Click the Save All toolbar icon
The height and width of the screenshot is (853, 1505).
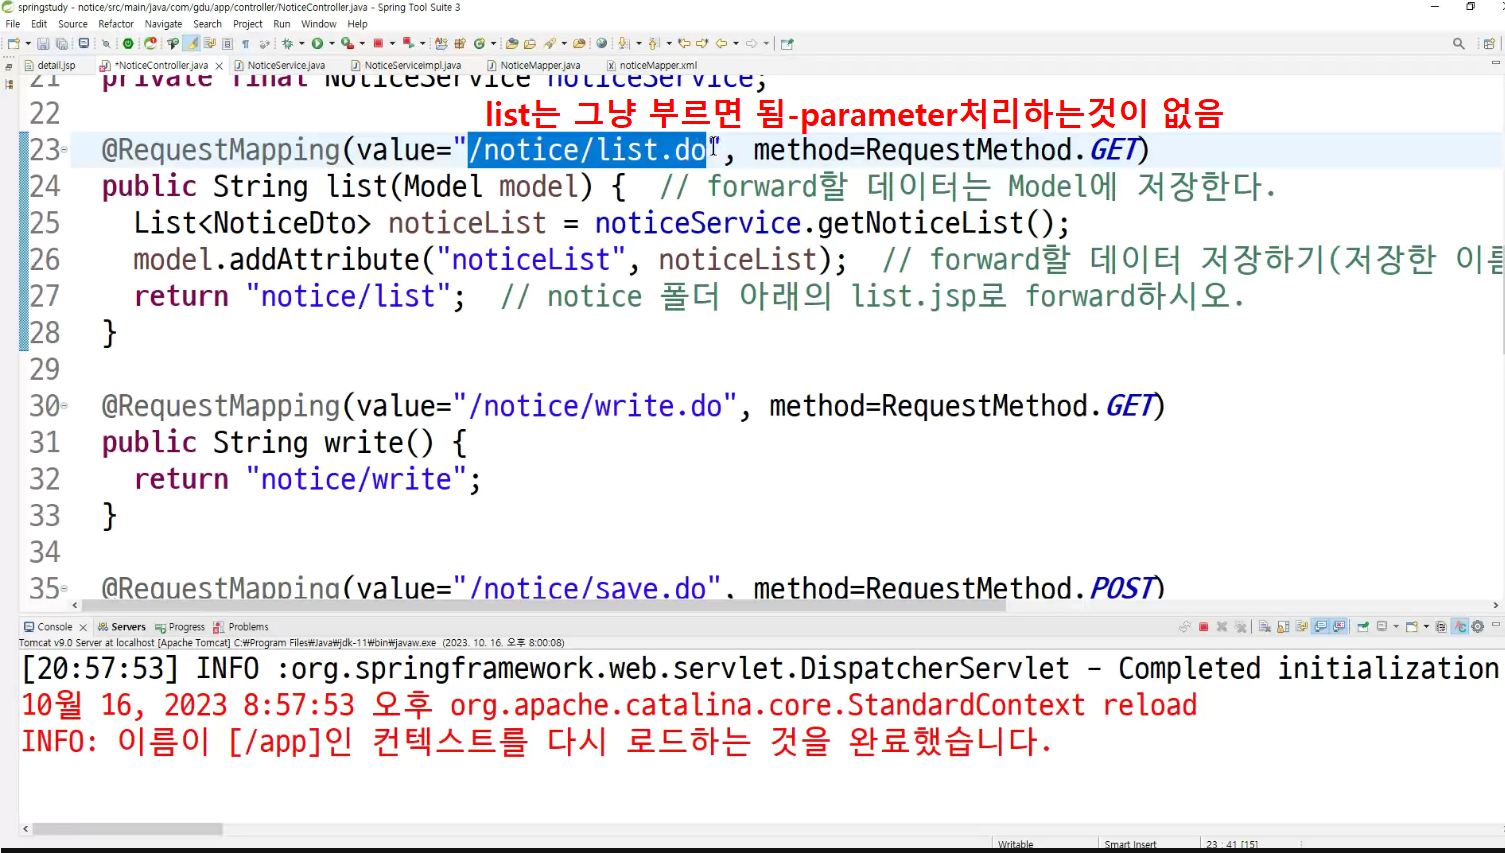[x=62, y=43]
